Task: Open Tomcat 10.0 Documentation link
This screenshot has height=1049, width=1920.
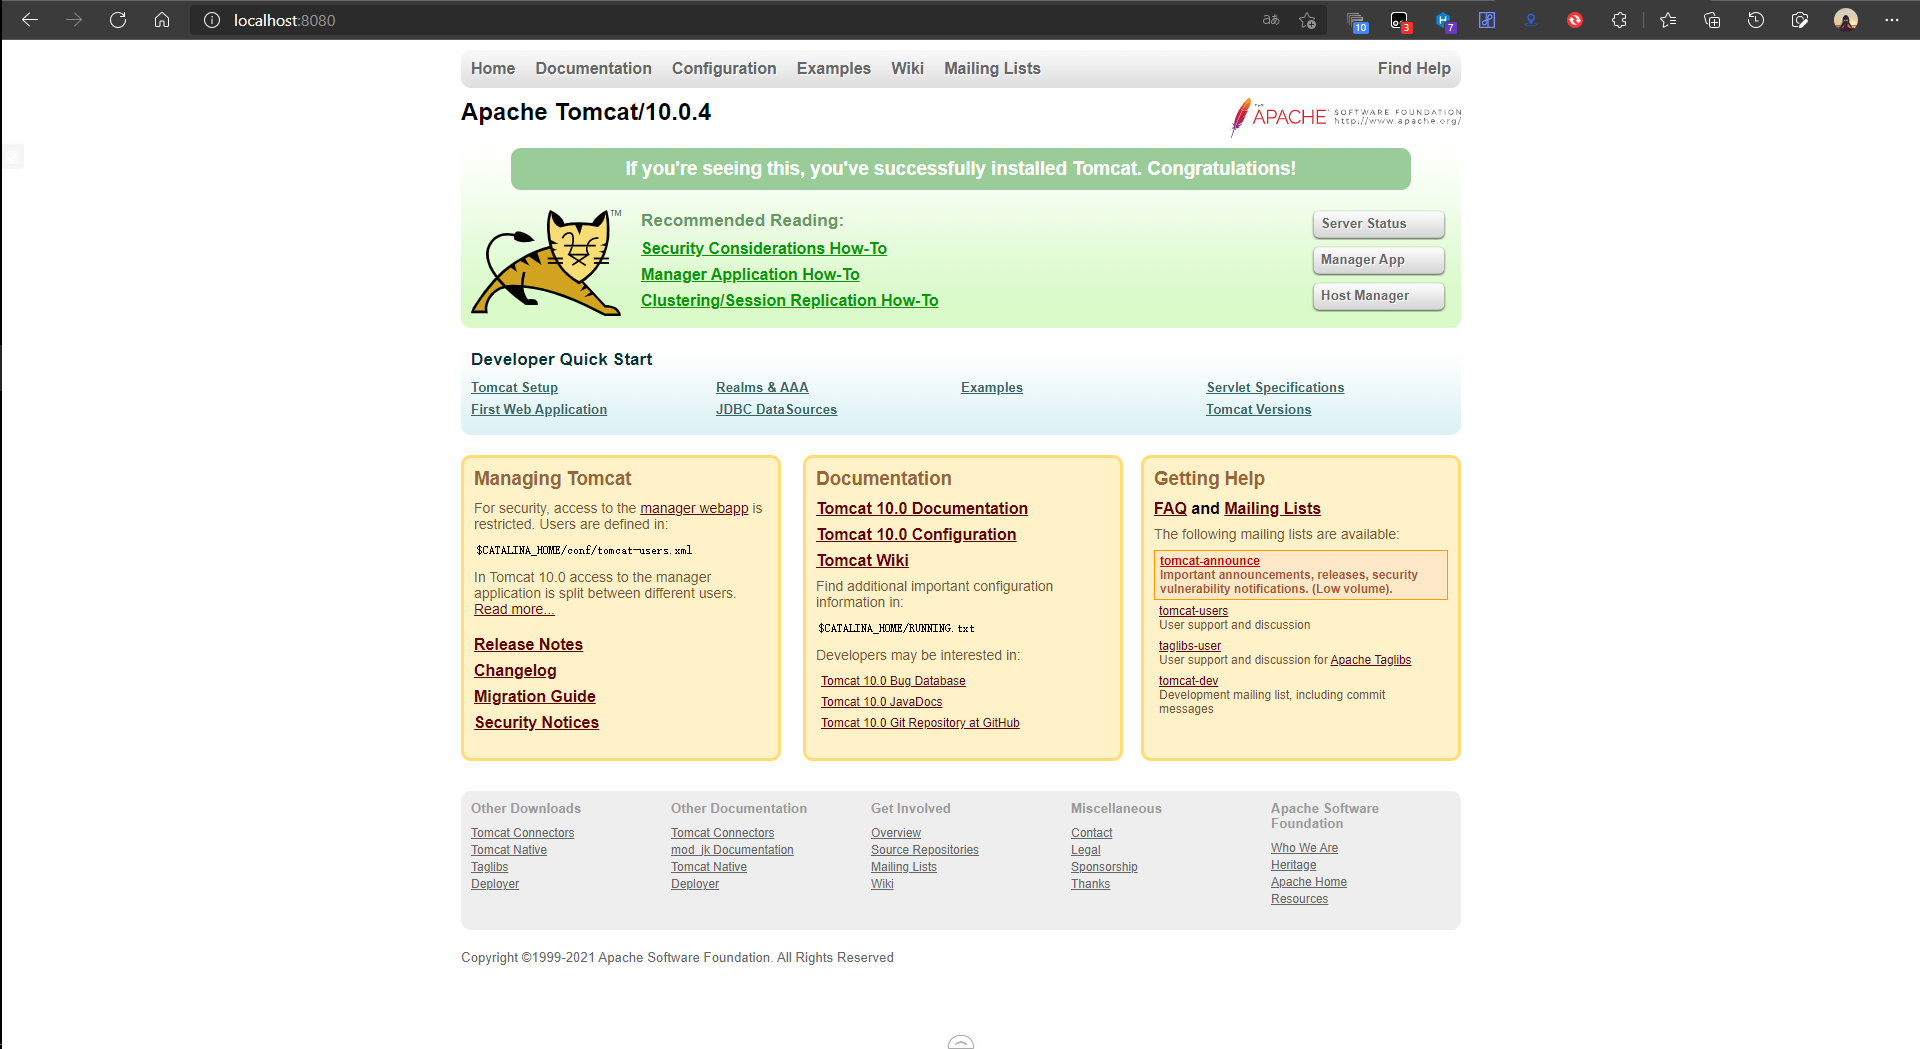Action: 922,508
